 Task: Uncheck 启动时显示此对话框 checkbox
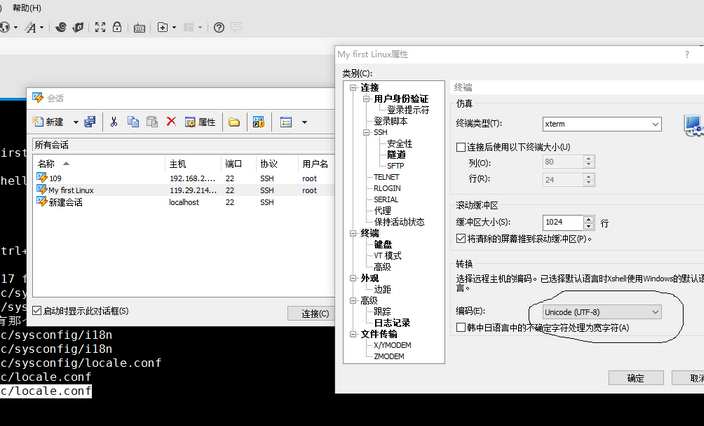(x=38, y=310)
